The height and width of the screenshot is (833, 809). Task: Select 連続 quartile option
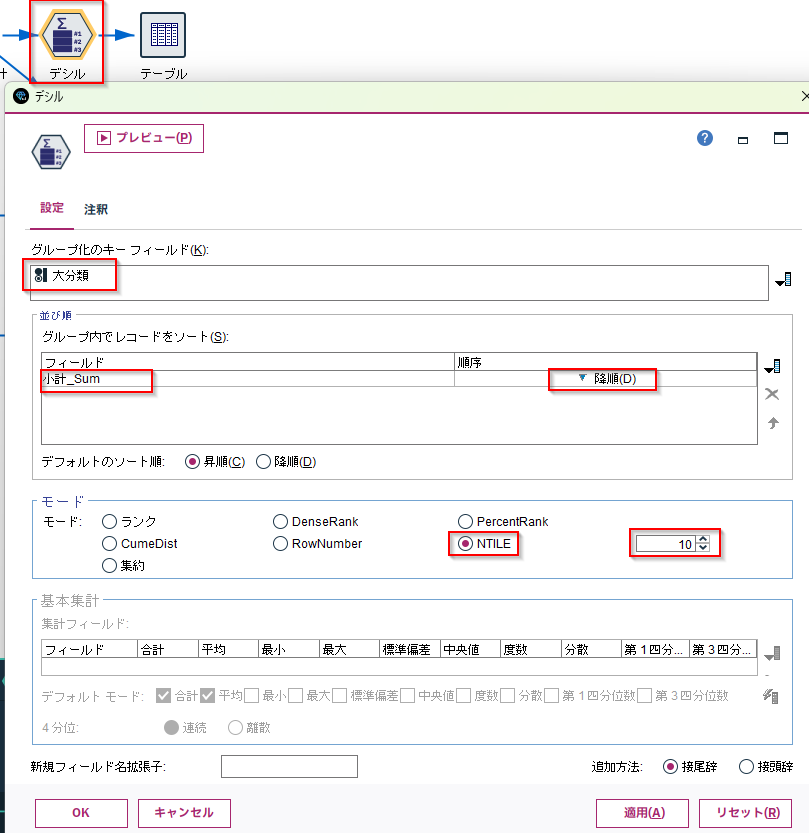(x=172, y=727)
